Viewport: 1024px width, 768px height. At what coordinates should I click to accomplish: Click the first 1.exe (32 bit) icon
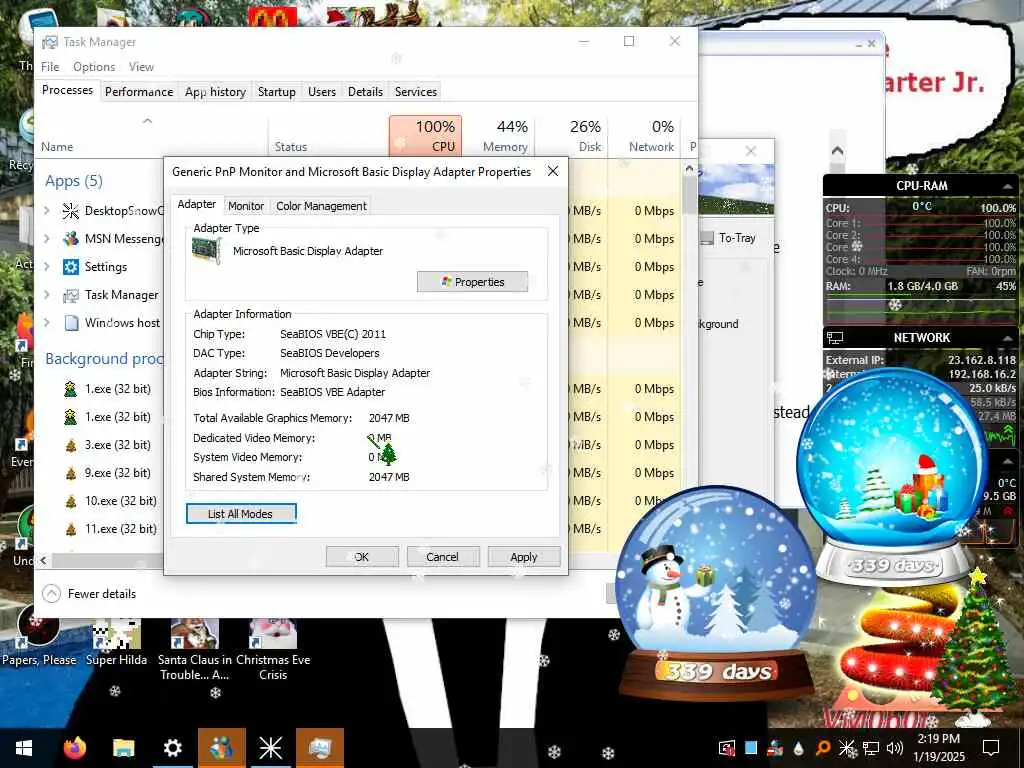pyautogui.click(x=71, y=389)
